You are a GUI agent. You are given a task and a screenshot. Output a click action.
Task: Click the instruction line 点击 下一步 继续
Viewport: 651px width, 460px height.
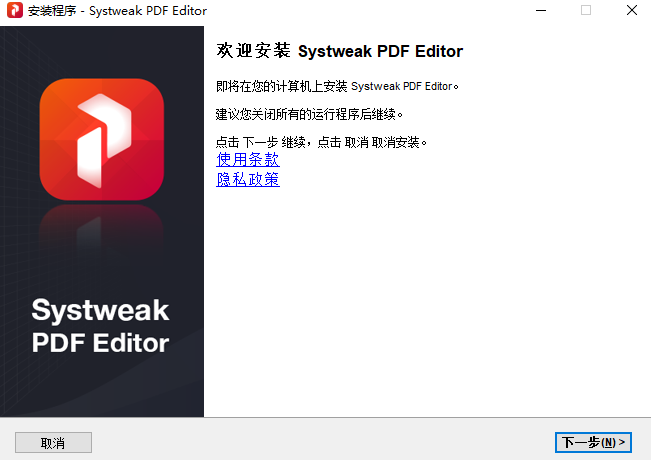tap(322, 142)
